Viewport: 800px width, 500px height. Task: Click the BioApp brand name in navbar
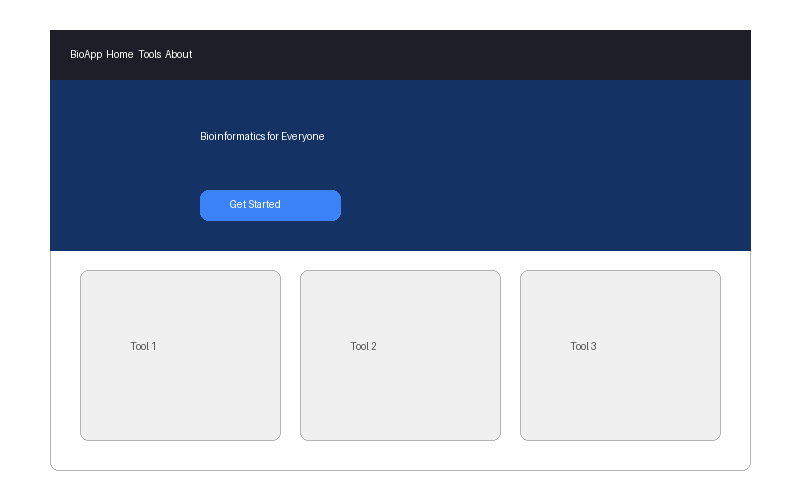tap(86, 55)
